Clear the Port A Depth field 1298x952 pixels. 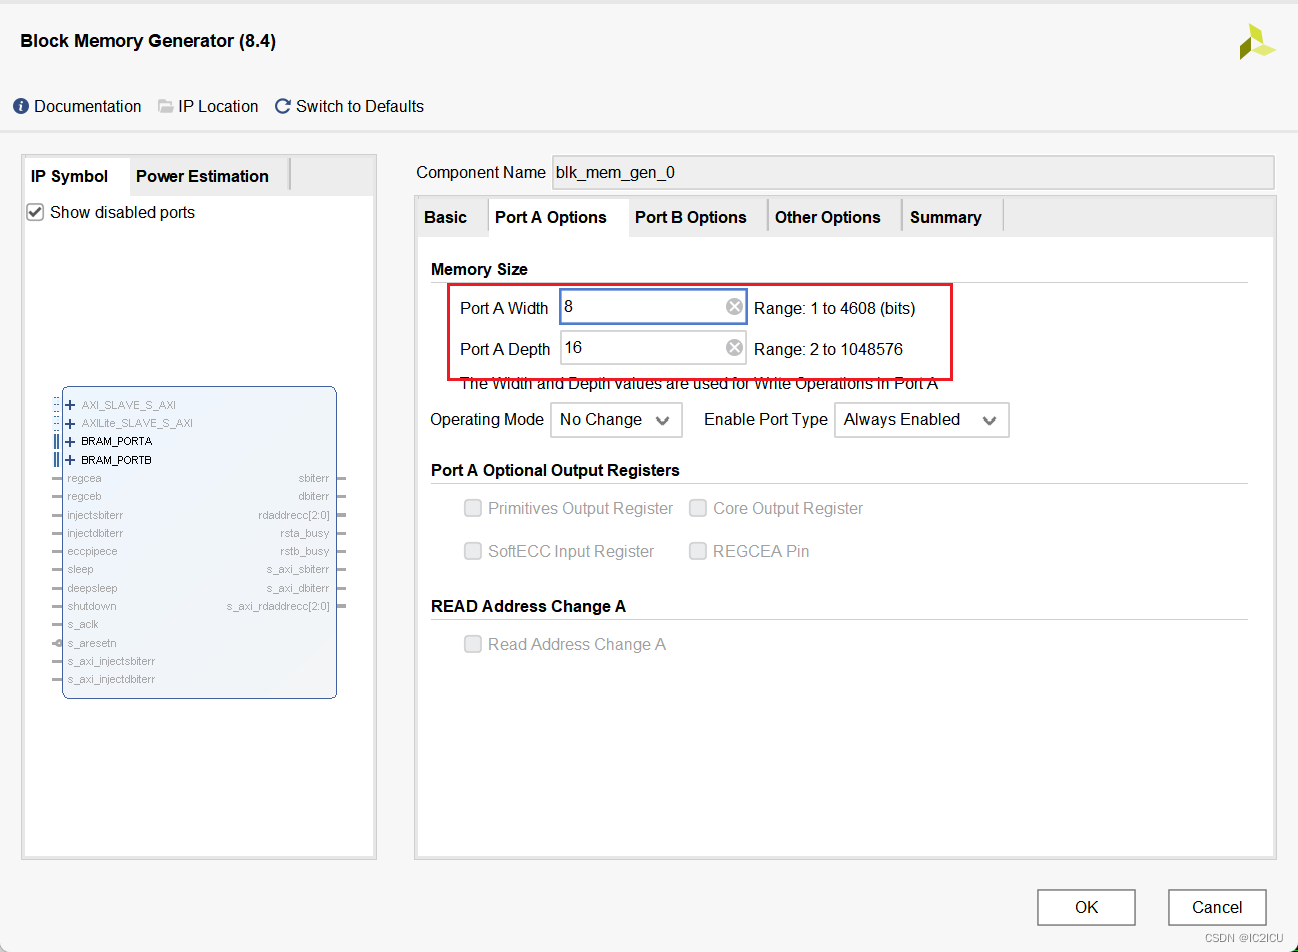pos(734,348)
